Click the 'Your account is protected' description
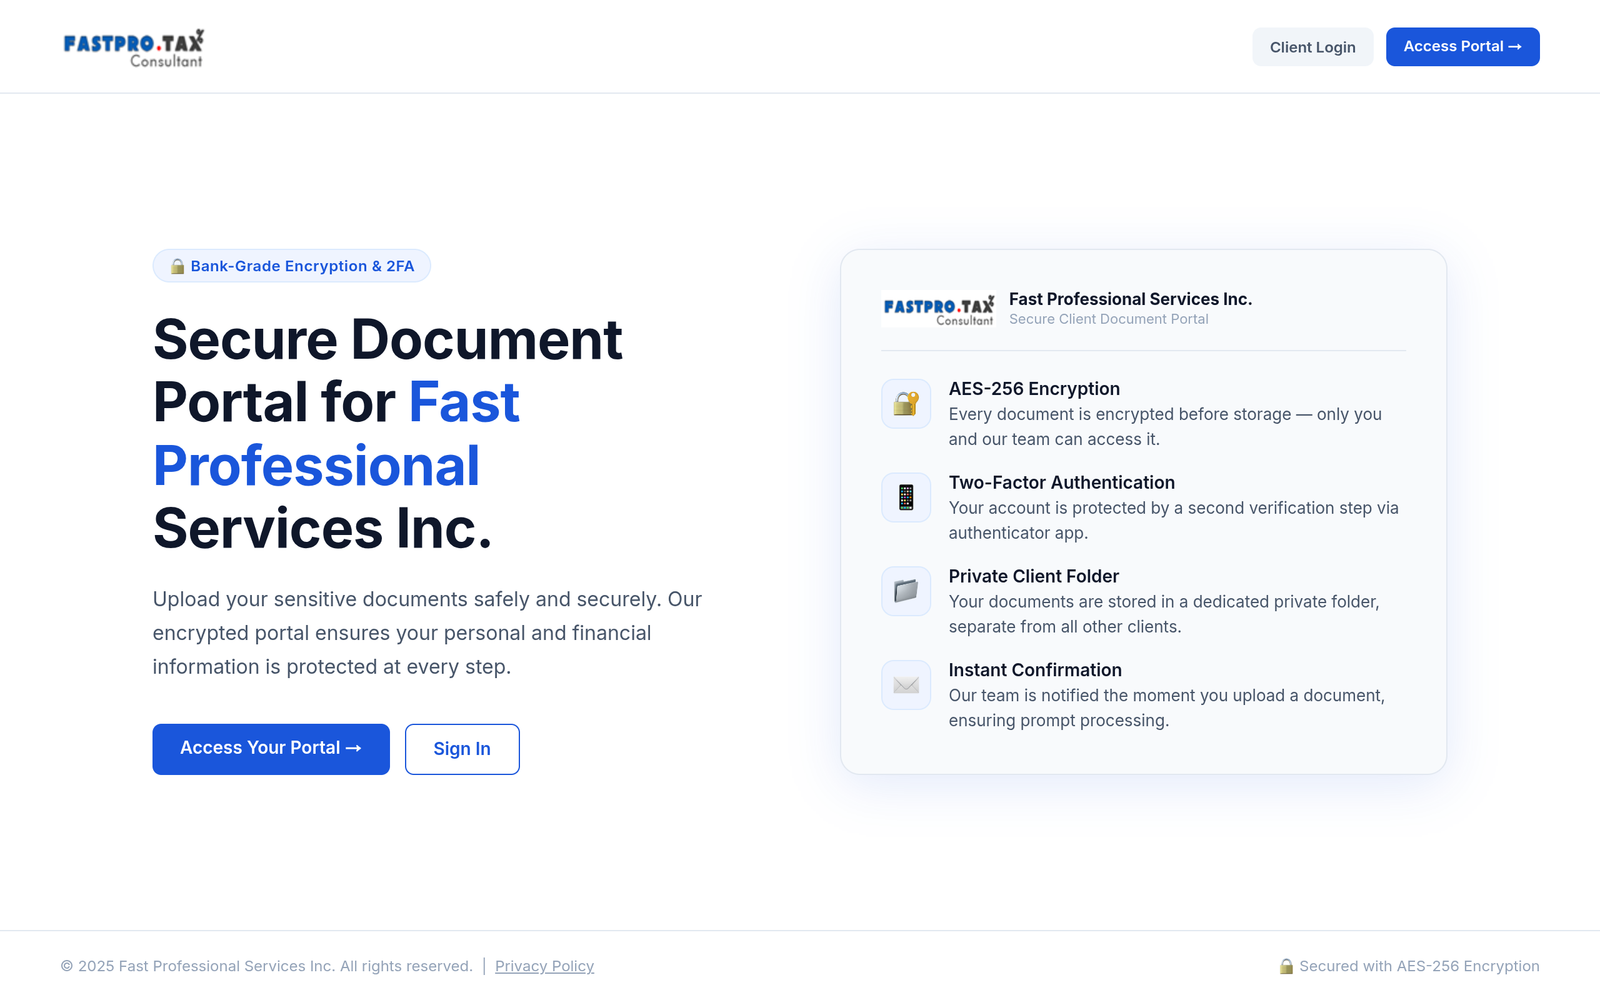Viewport: 1600px width, 1000px height. tap(1173, 521)
